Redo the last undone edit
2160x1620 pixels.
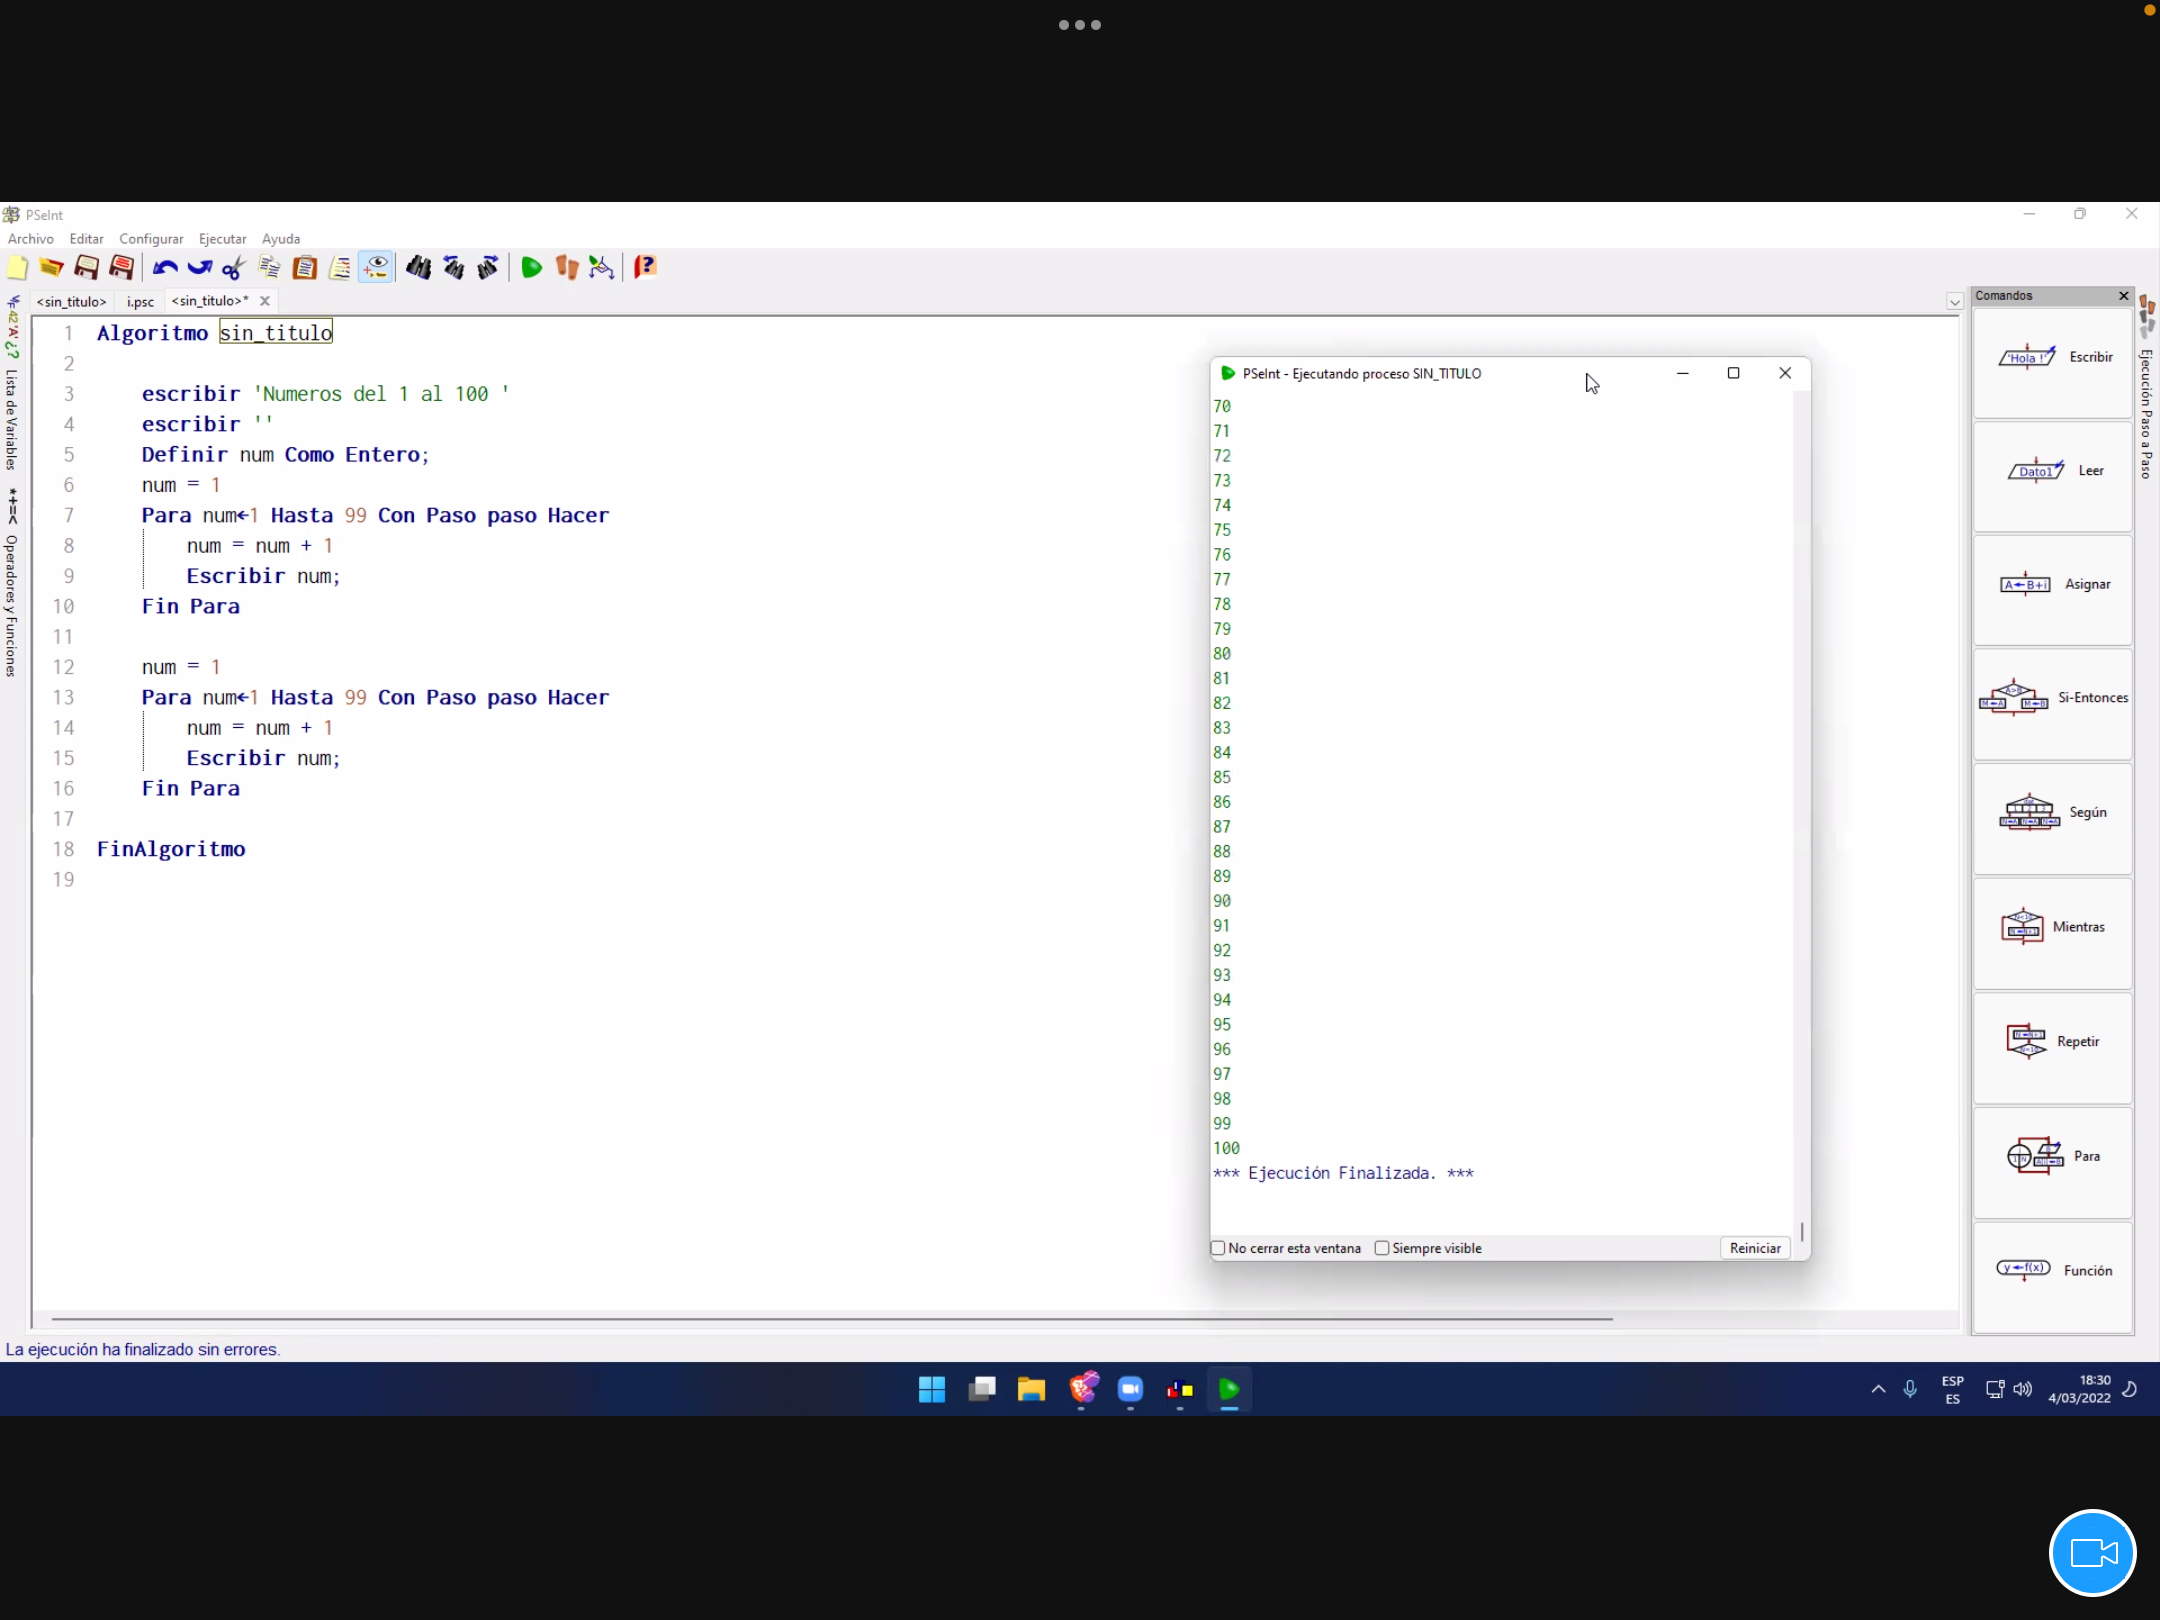pyautogui.click(x=199, y=267)
